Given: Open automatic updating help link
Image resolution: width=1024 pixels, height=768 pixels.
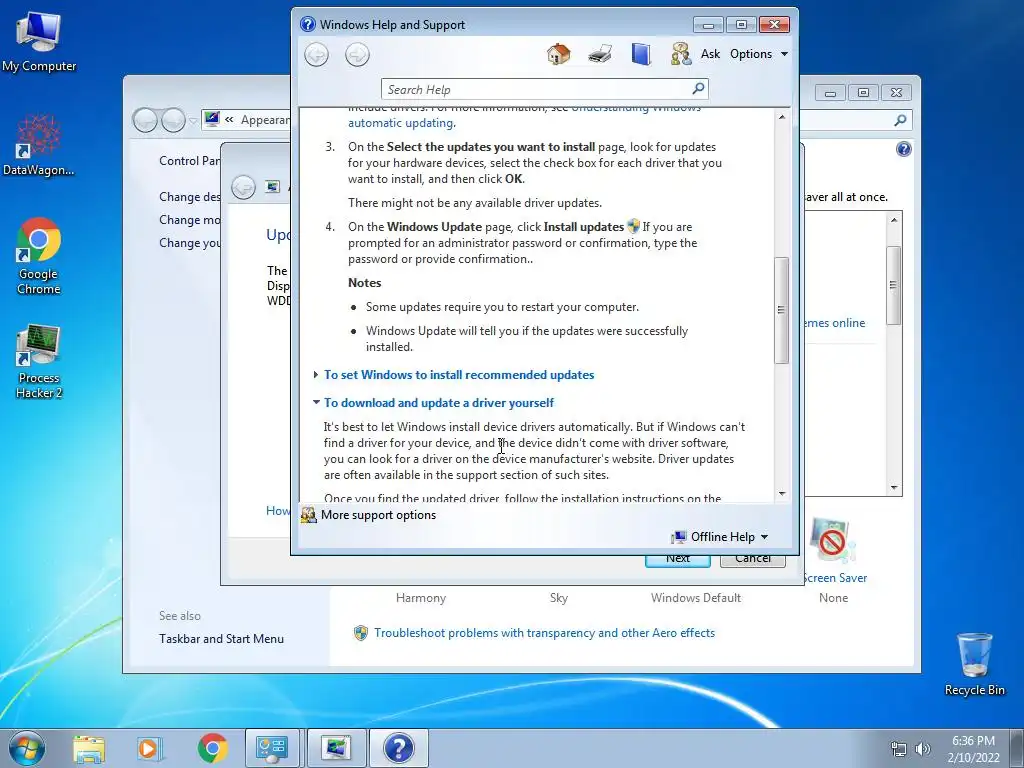Looking at the screenshot, I should 401,123.
